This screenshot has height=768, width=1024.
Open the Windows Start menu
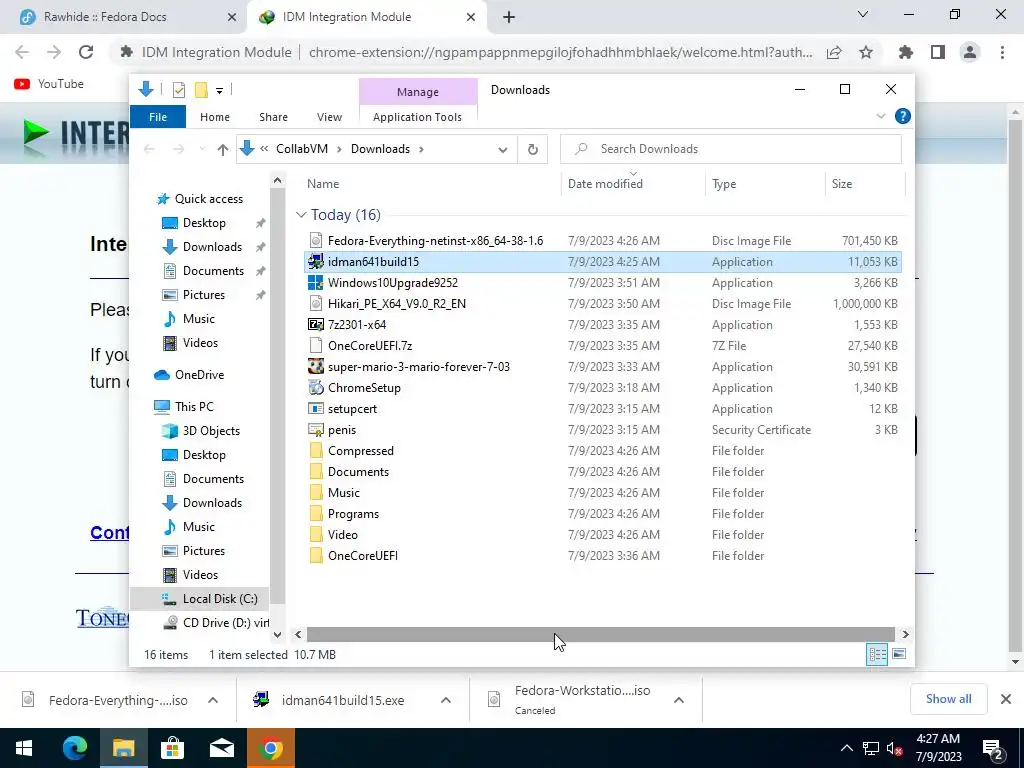[x=24, y=748]
